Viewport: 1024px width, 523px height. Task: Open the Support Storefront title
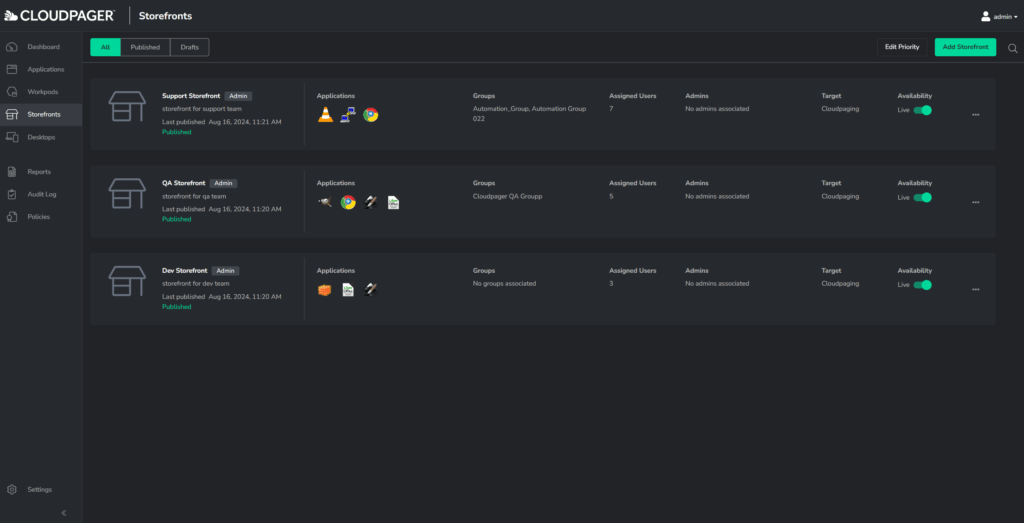click(x=191, y=96)
